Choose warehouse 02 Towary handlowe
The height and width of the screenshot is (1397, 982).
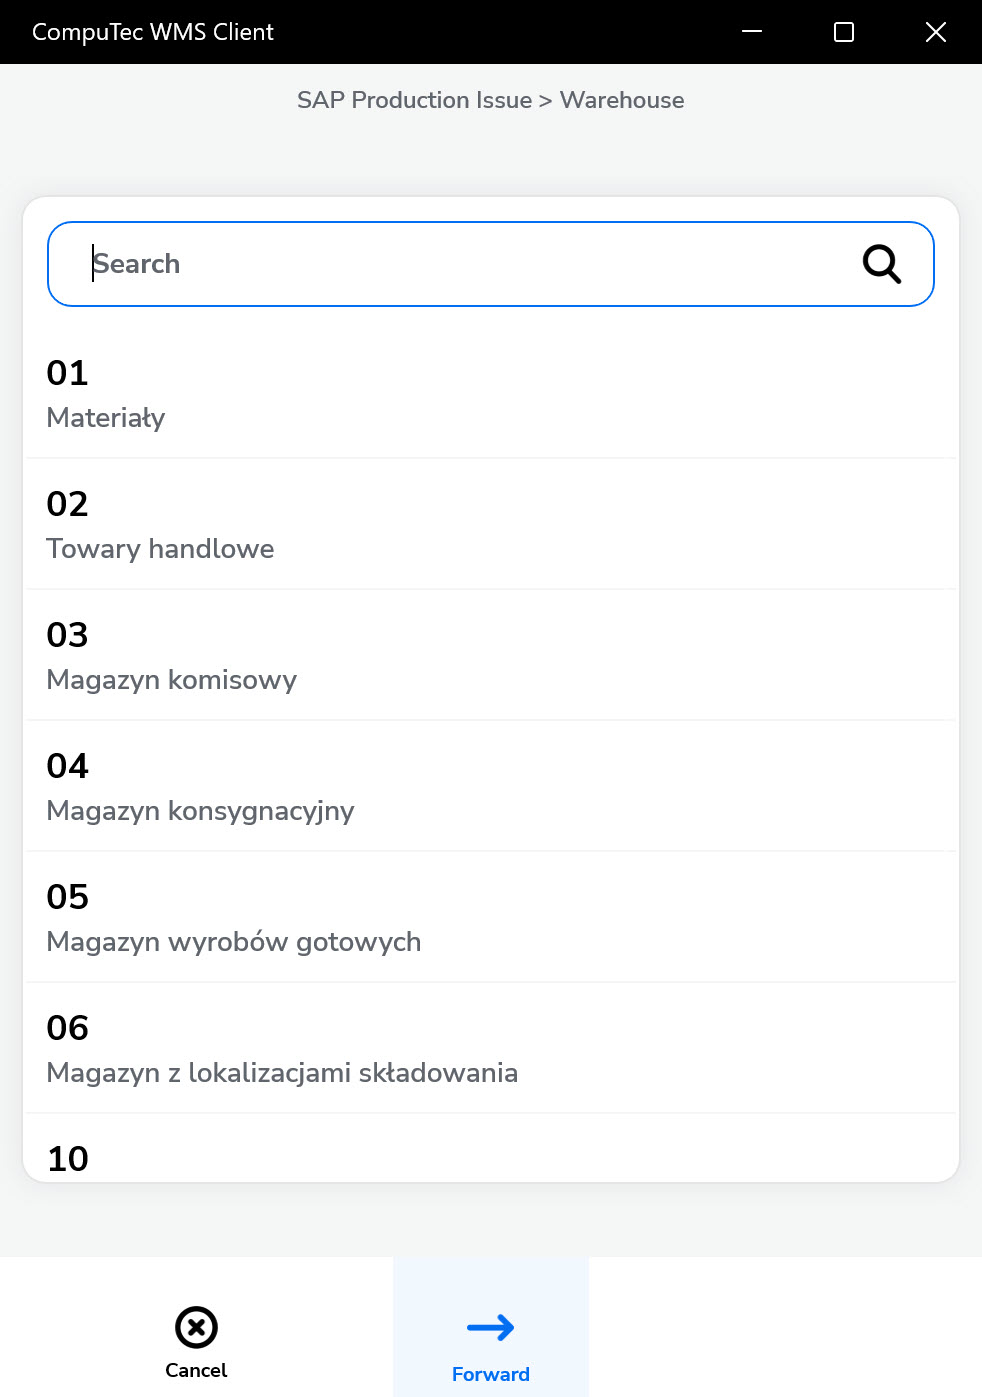click(490, 525)
